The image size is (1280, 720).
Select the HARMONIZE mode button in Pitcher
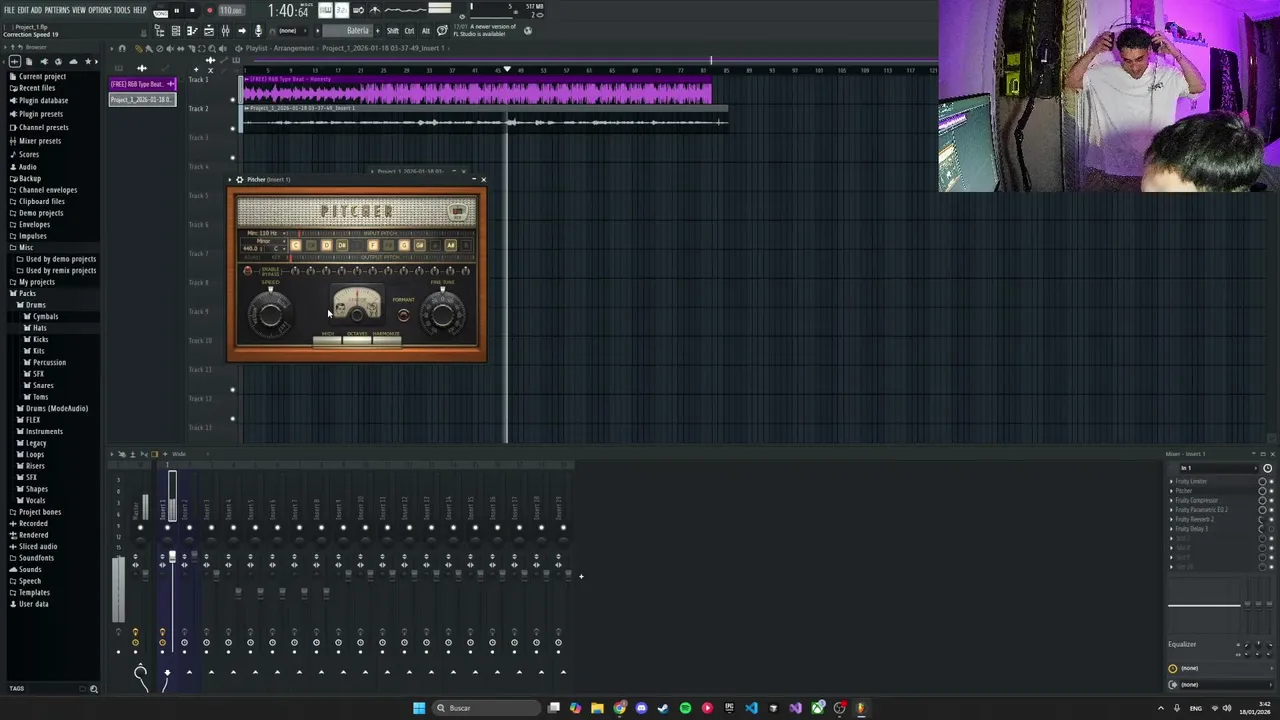(387, 340)
